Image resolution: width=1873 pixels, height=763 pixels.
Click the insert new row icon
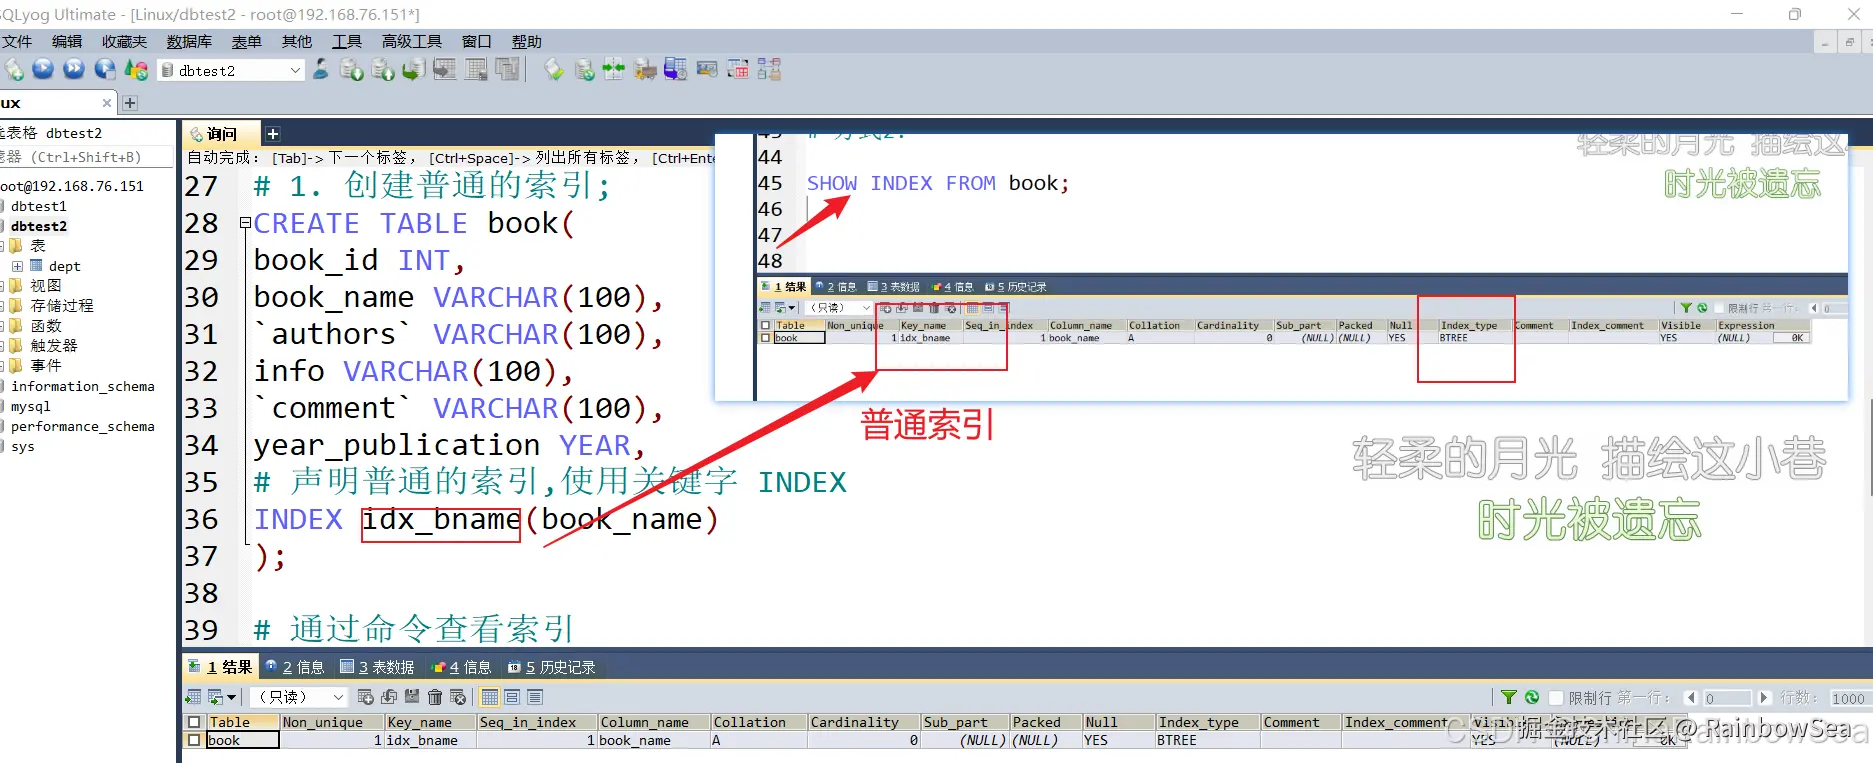[x=366, y=697]
